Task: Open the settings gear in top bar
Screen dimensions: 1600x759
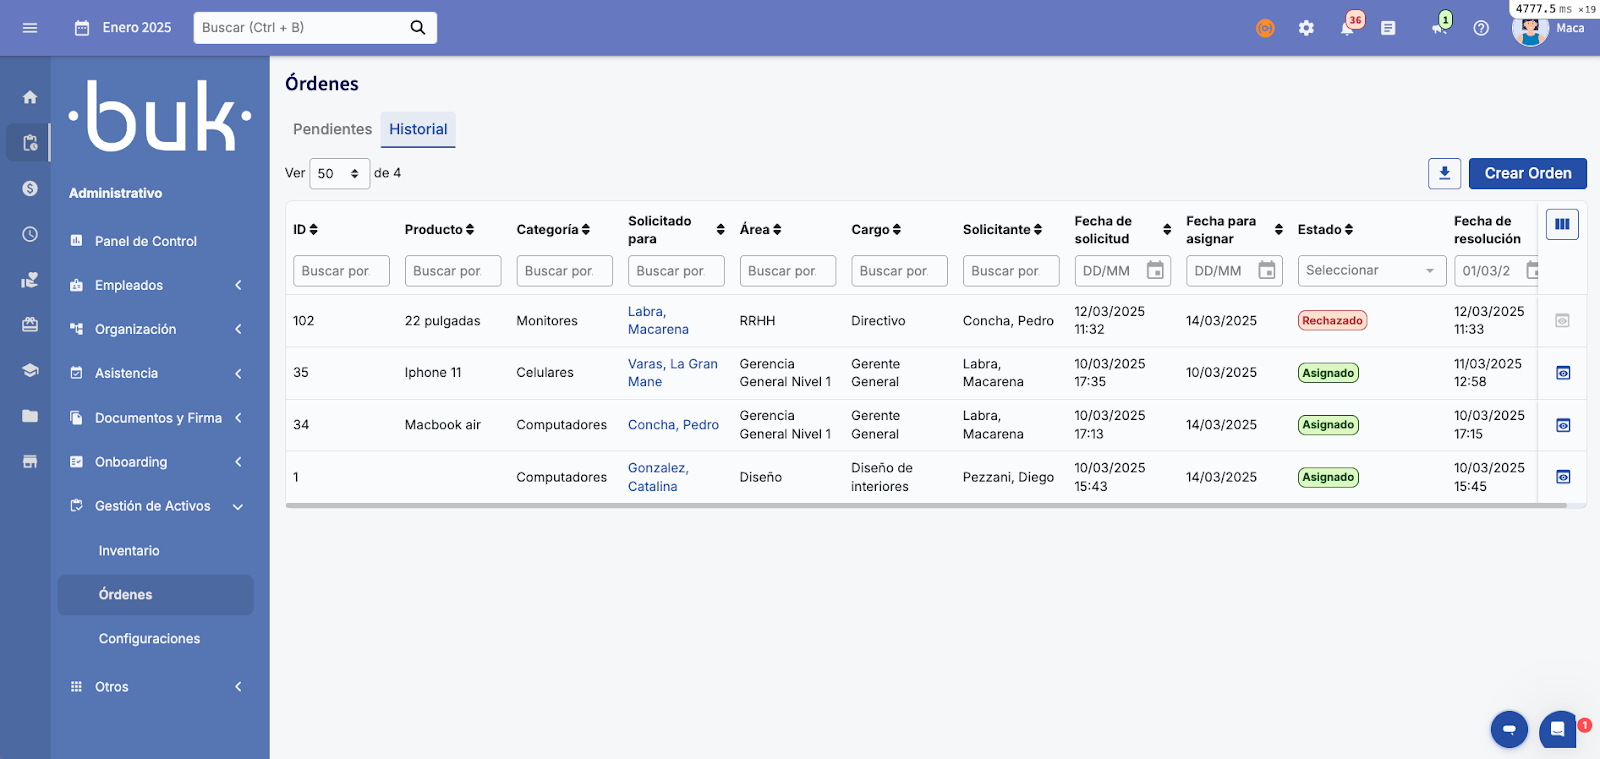Action: [x=1306, y=28]
